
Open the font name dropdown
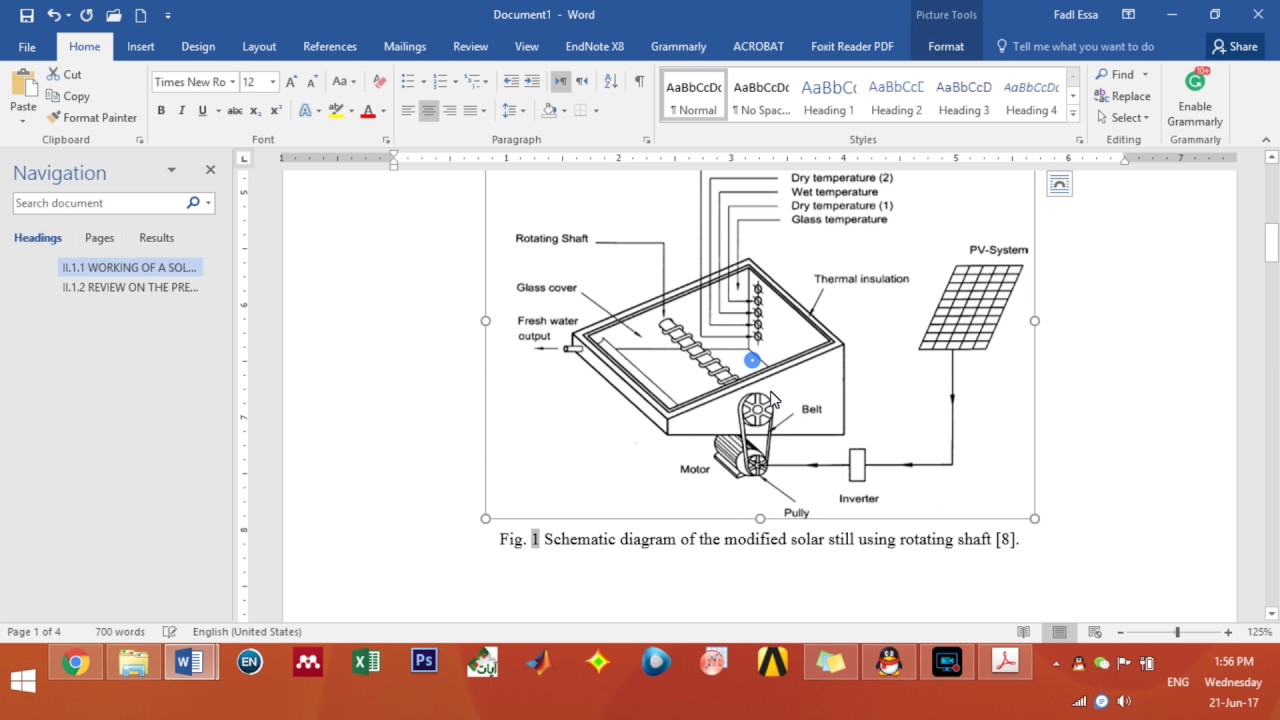pos(233,82)
